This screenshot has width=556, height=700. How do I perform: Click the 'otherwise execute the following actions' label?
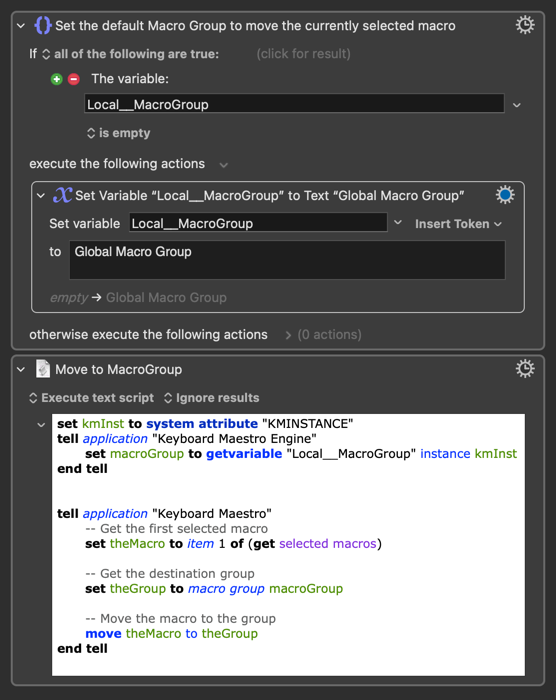pyautogui.click(x=148, y=334)
